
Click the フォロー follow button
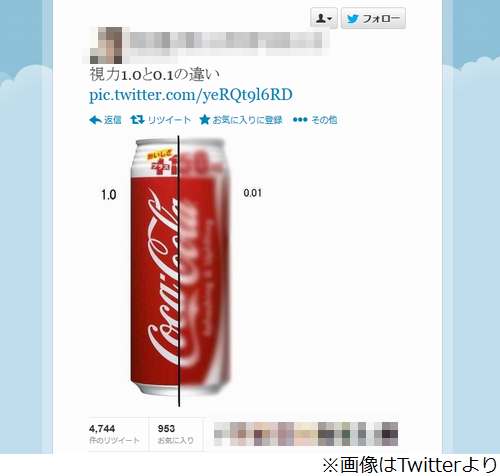(x=373, y=18)
